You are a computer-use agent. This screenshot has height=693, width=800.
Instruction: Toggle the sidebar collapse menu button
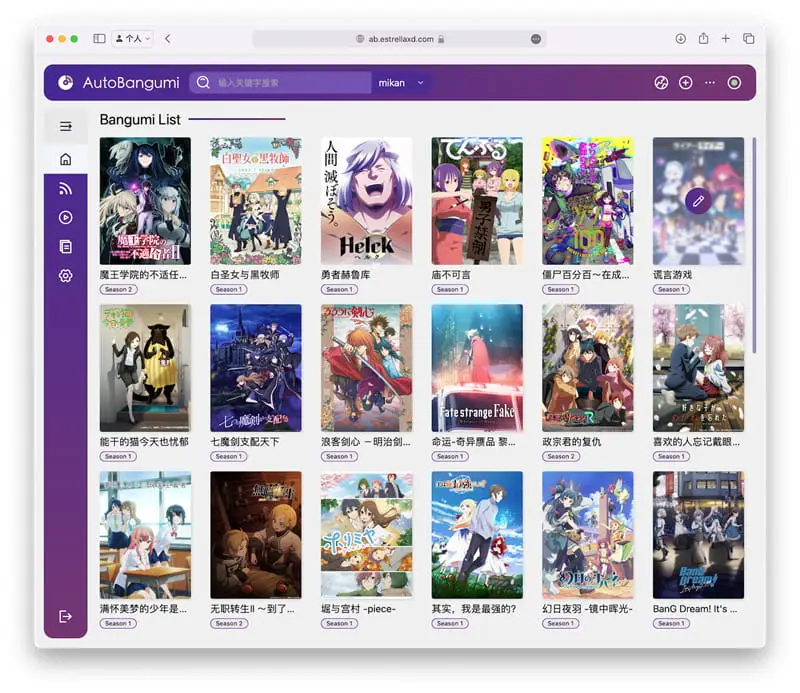65,126
